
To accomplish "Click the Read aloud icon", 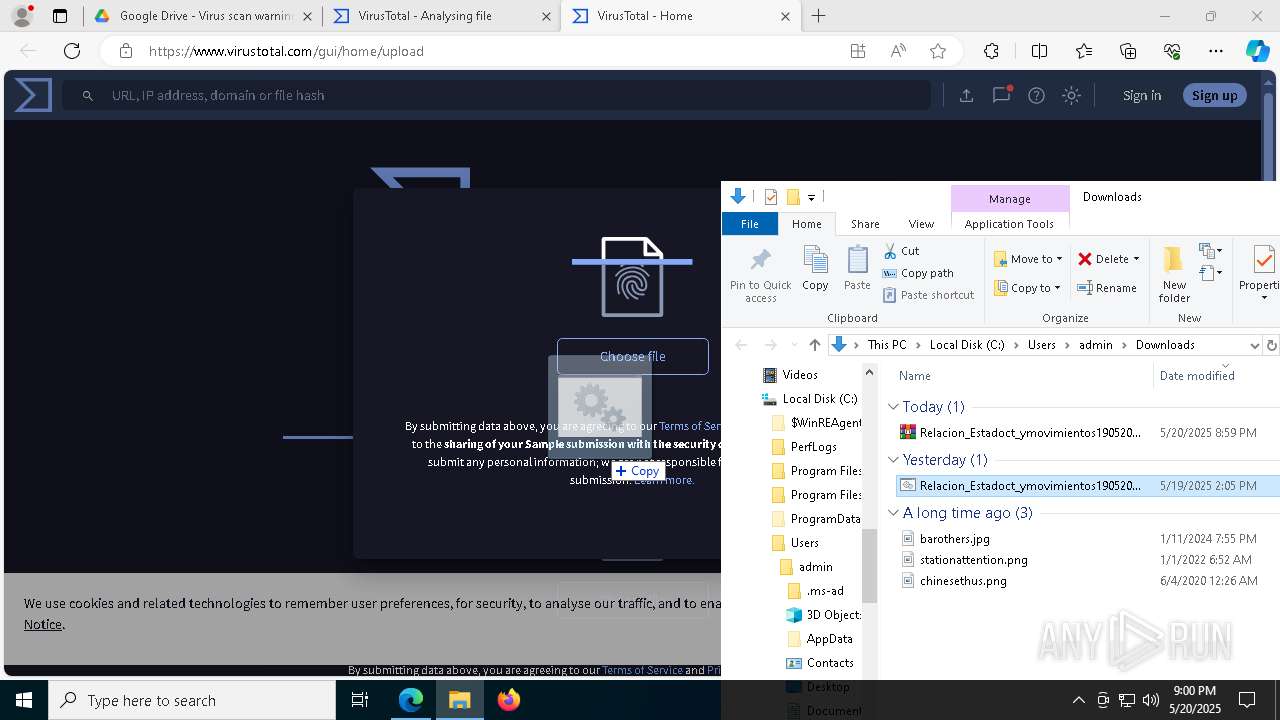I will coord(898,51).
